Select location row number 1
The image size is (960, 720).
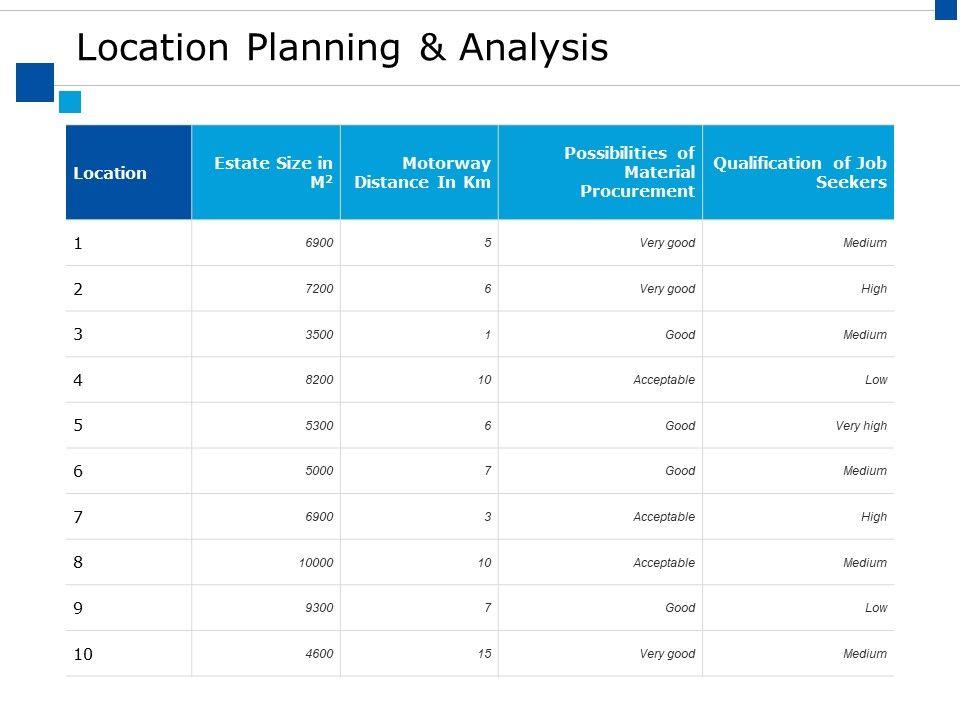[x=78, y=243]
